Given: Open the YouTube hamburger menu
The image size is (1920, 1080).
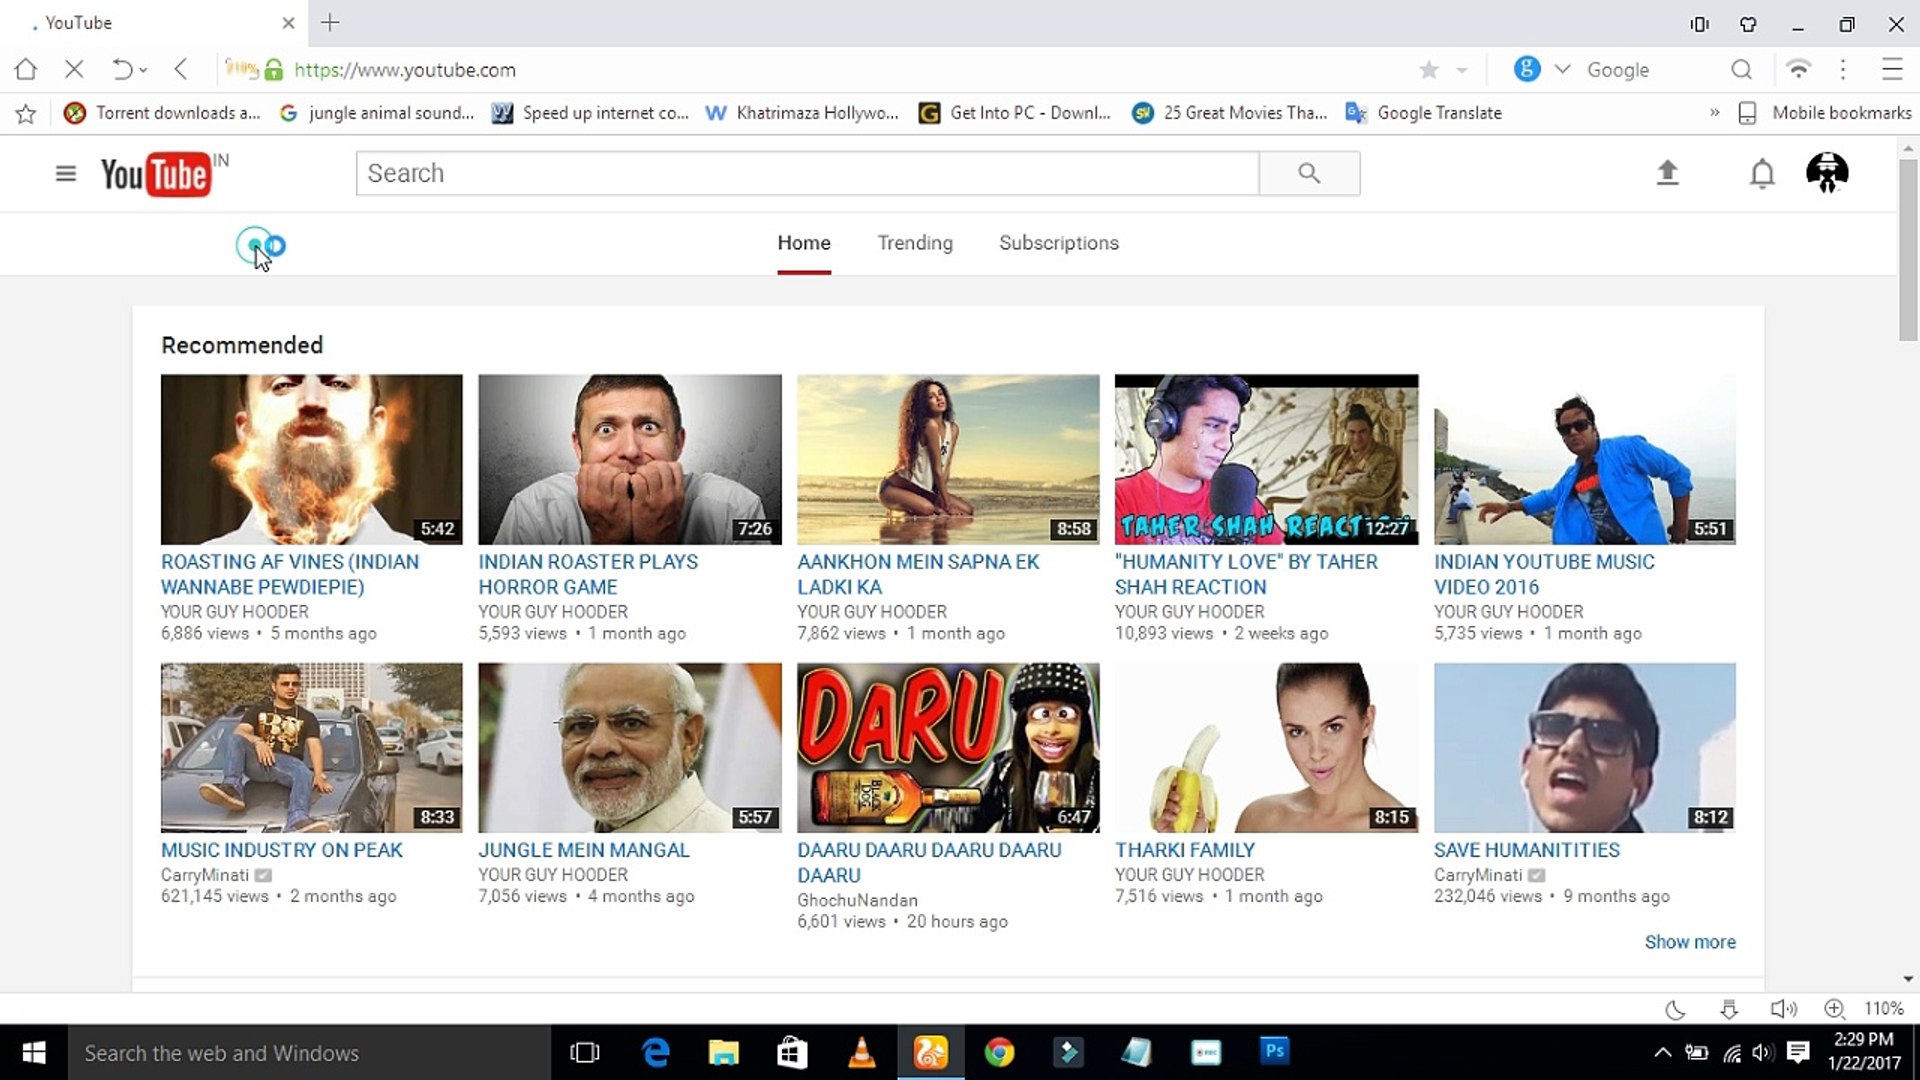Looking at the screenshot, I should click(65, 173).
